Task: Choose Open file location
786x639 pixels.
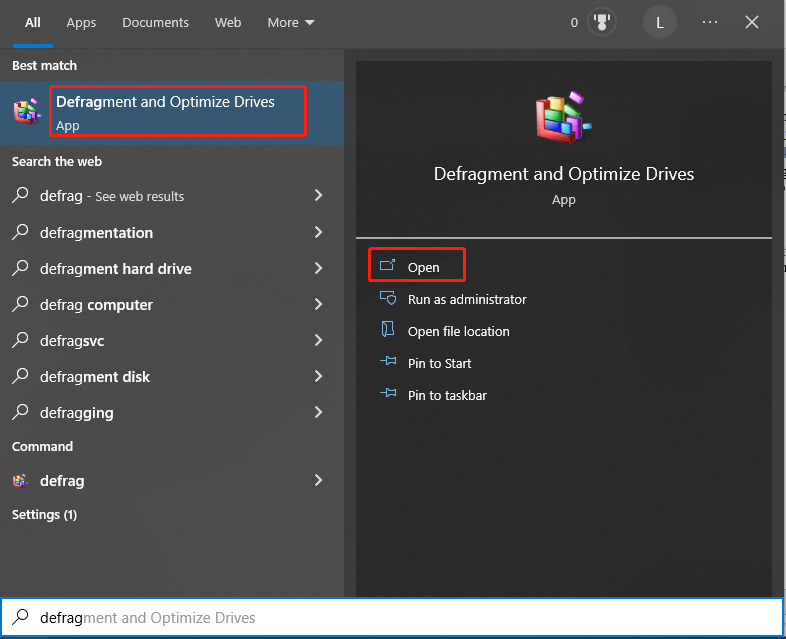Action: pos(459,331)
